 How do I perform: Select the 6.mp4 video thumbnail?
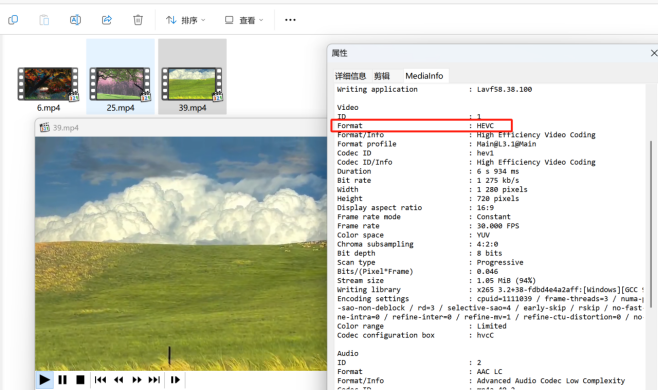[x=48, y=84]
